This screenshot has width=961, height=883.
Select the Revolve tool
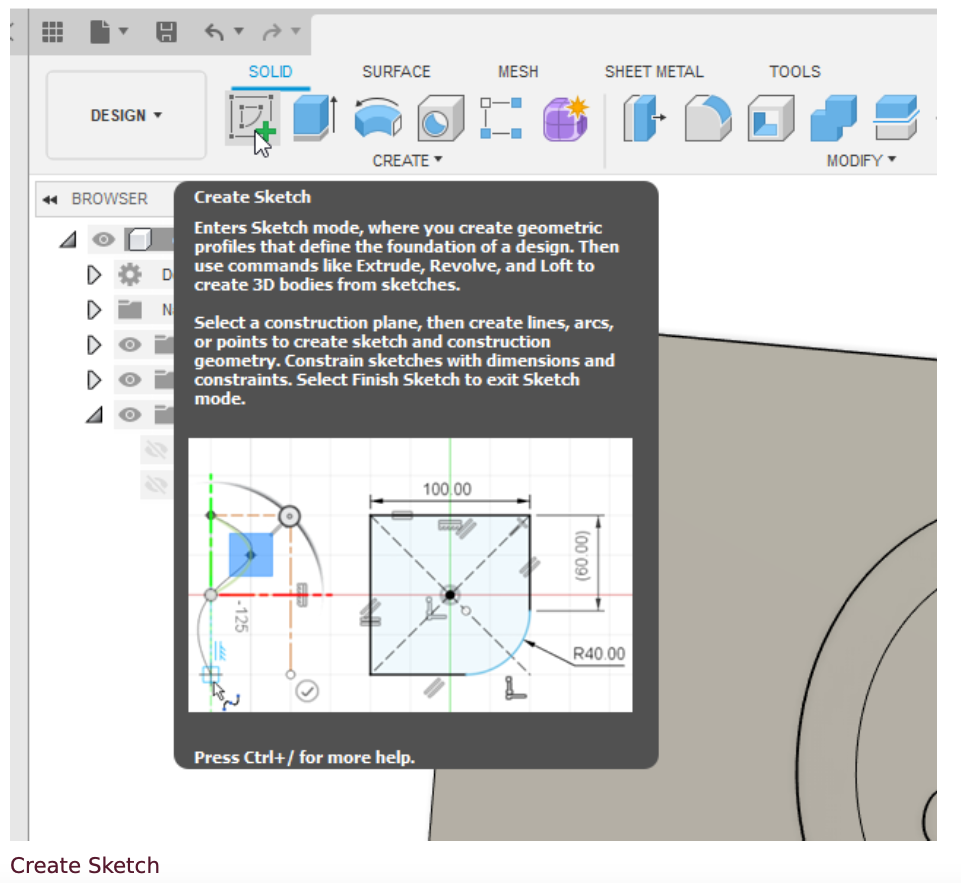[x=378, y=118]
